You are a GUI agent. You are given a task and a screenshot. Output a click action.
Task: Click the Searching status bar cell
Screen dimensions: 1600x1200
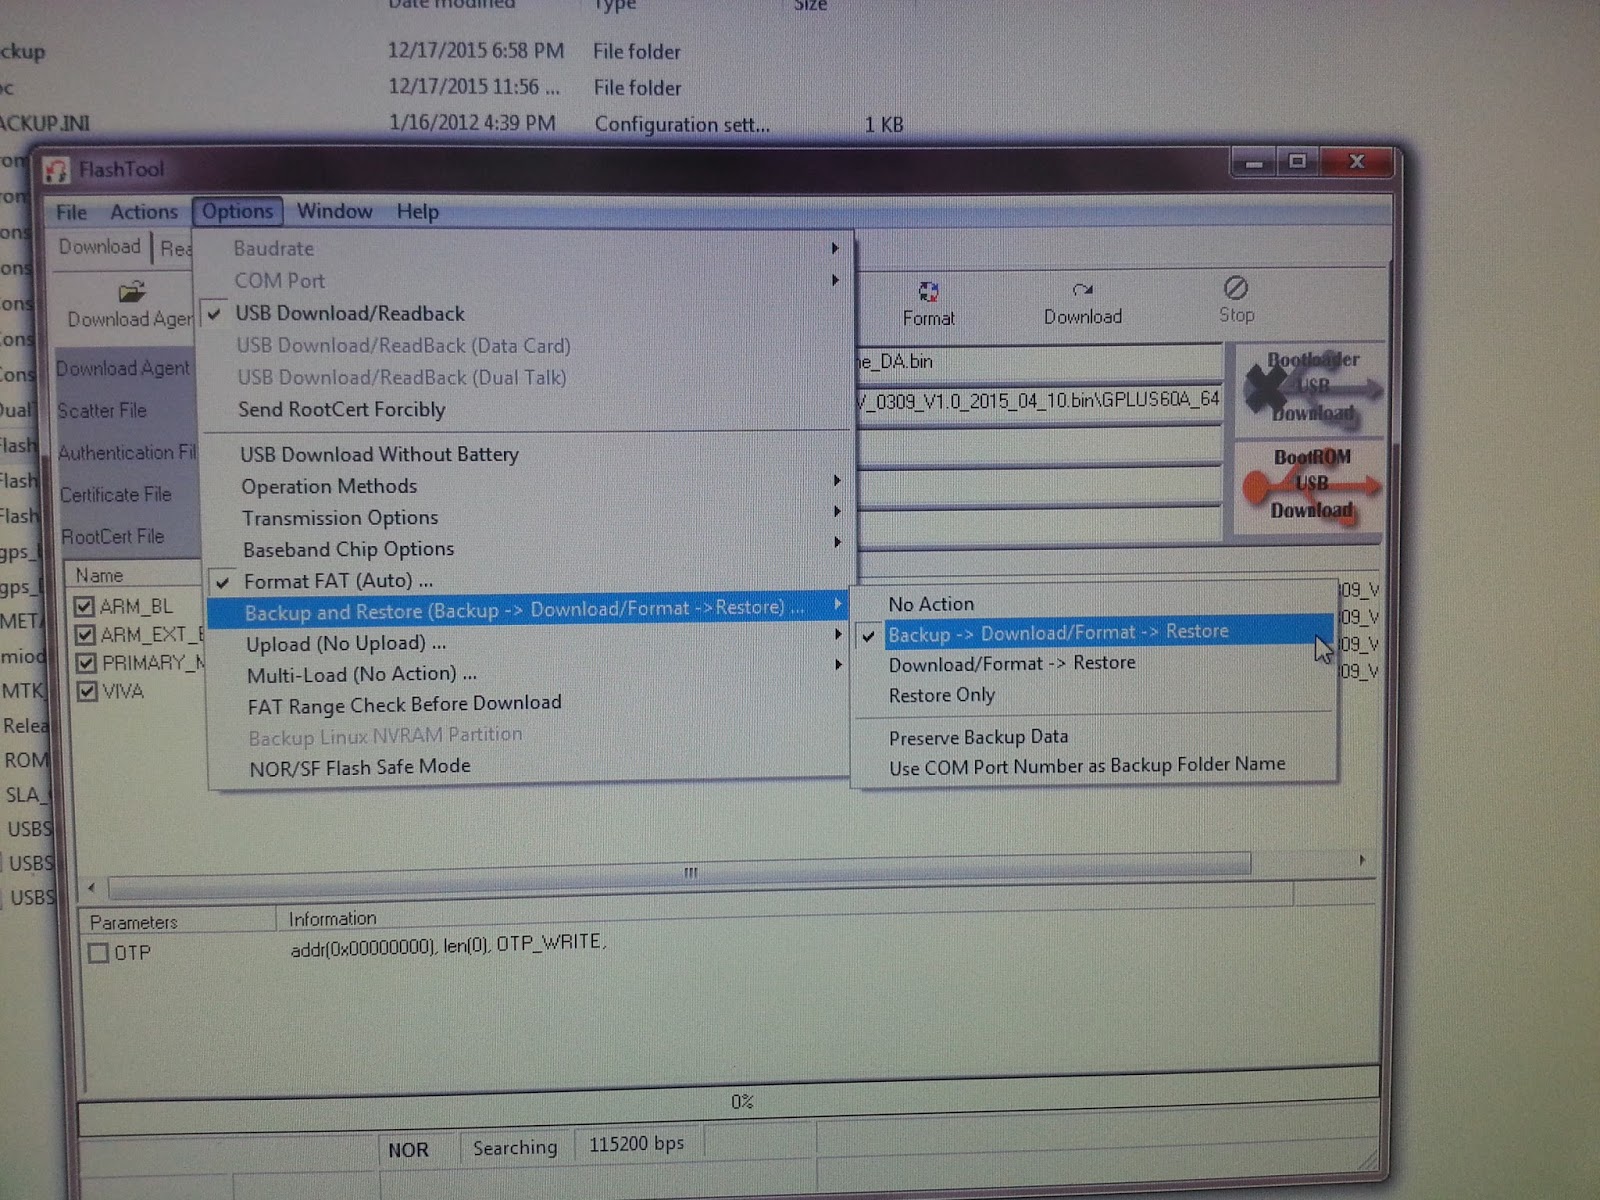click(x=515, y=1147)
